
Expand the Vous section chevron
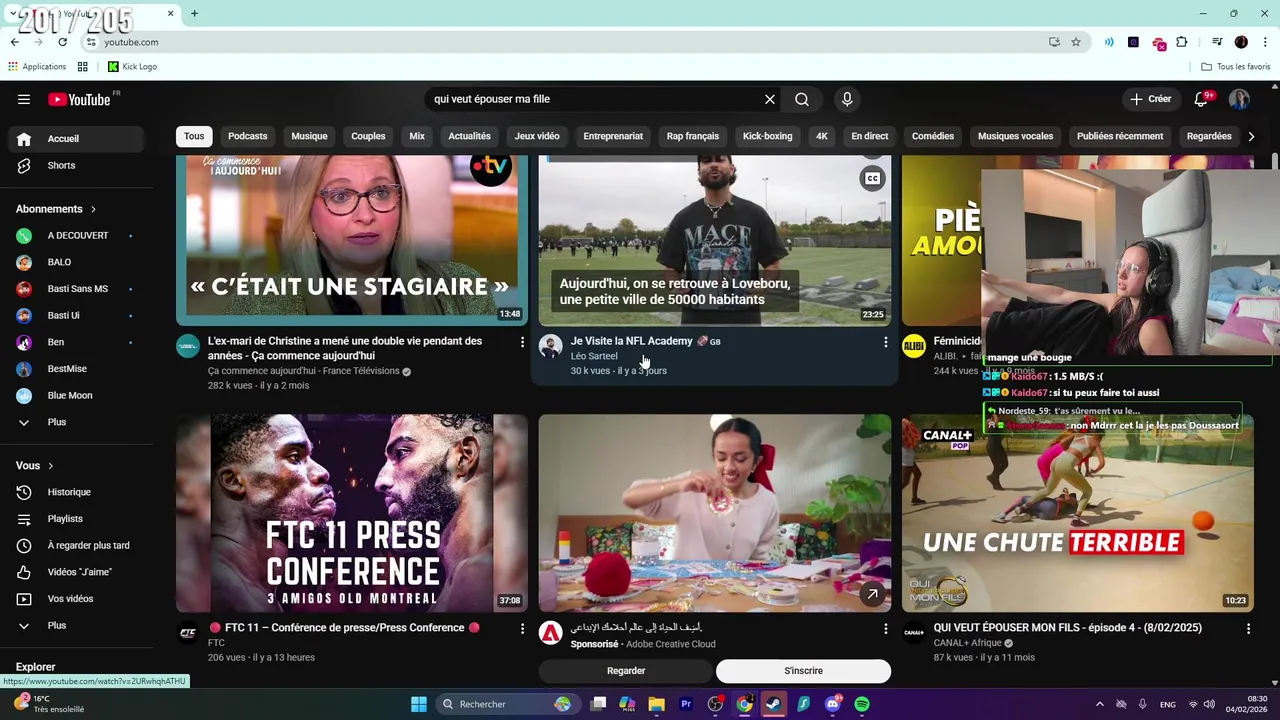[x=51, y=466]
